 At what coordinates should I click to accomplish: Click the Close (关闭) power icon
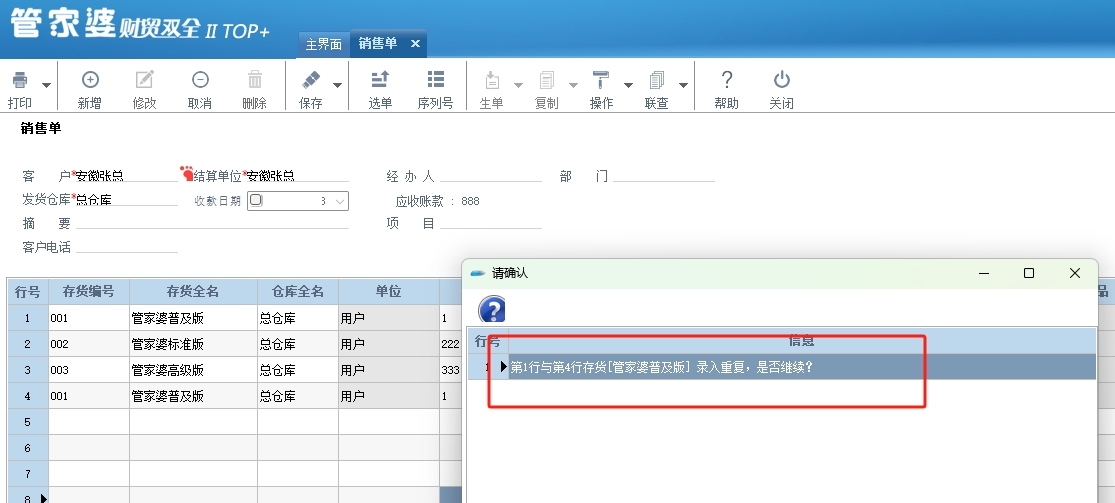[x=781, y=80]
